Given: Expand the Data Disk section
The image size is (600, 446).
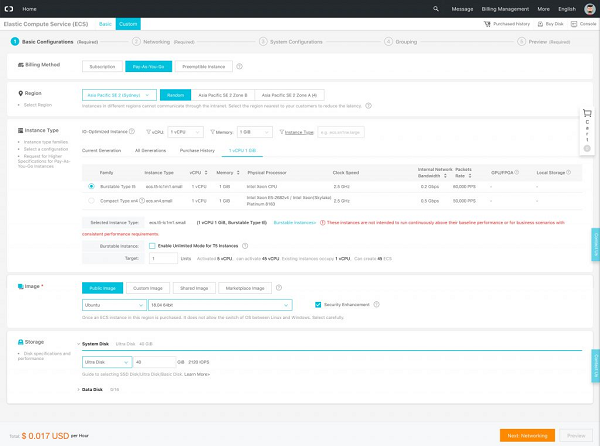Looking at the screenshot, I should click(78, 389).
